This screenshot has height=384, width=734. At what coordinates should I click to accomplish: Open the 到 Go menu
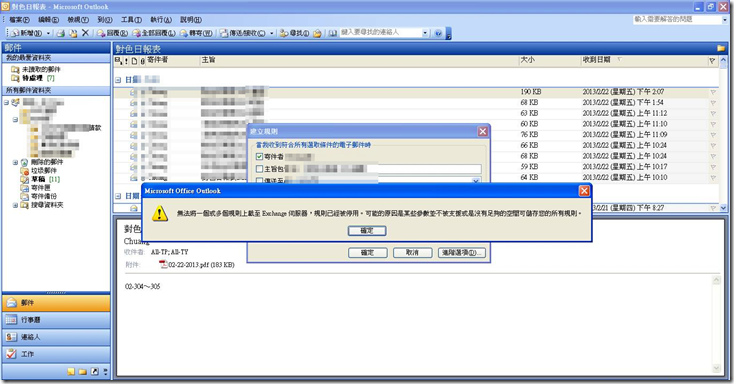(x=105, y=20)
